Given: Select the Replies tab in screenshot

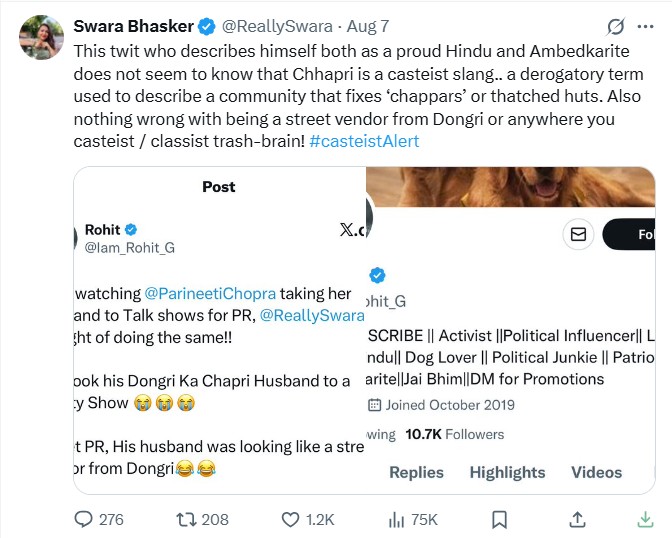Looking at the screenshot, I should 416,472.
